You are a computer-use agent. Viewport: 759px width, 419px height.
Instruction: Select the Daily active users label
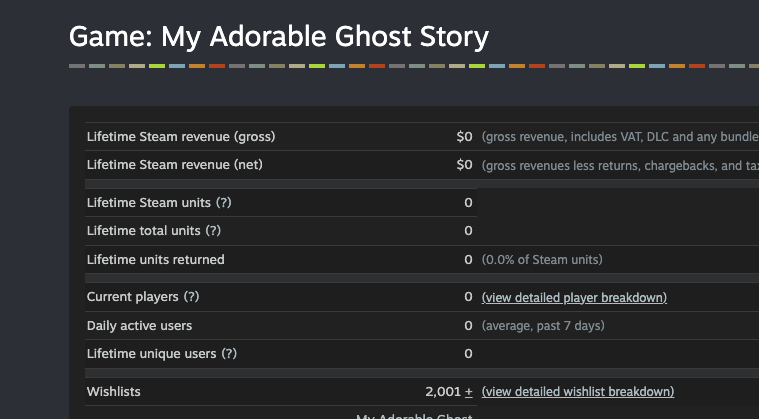tap(139, 326)
